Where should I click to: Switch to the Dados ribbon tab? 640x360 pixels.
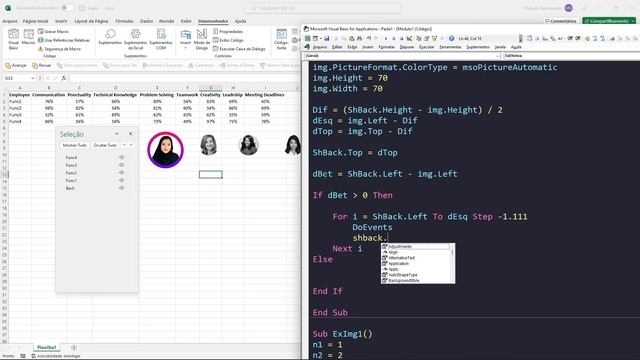[x=146, y=21]
